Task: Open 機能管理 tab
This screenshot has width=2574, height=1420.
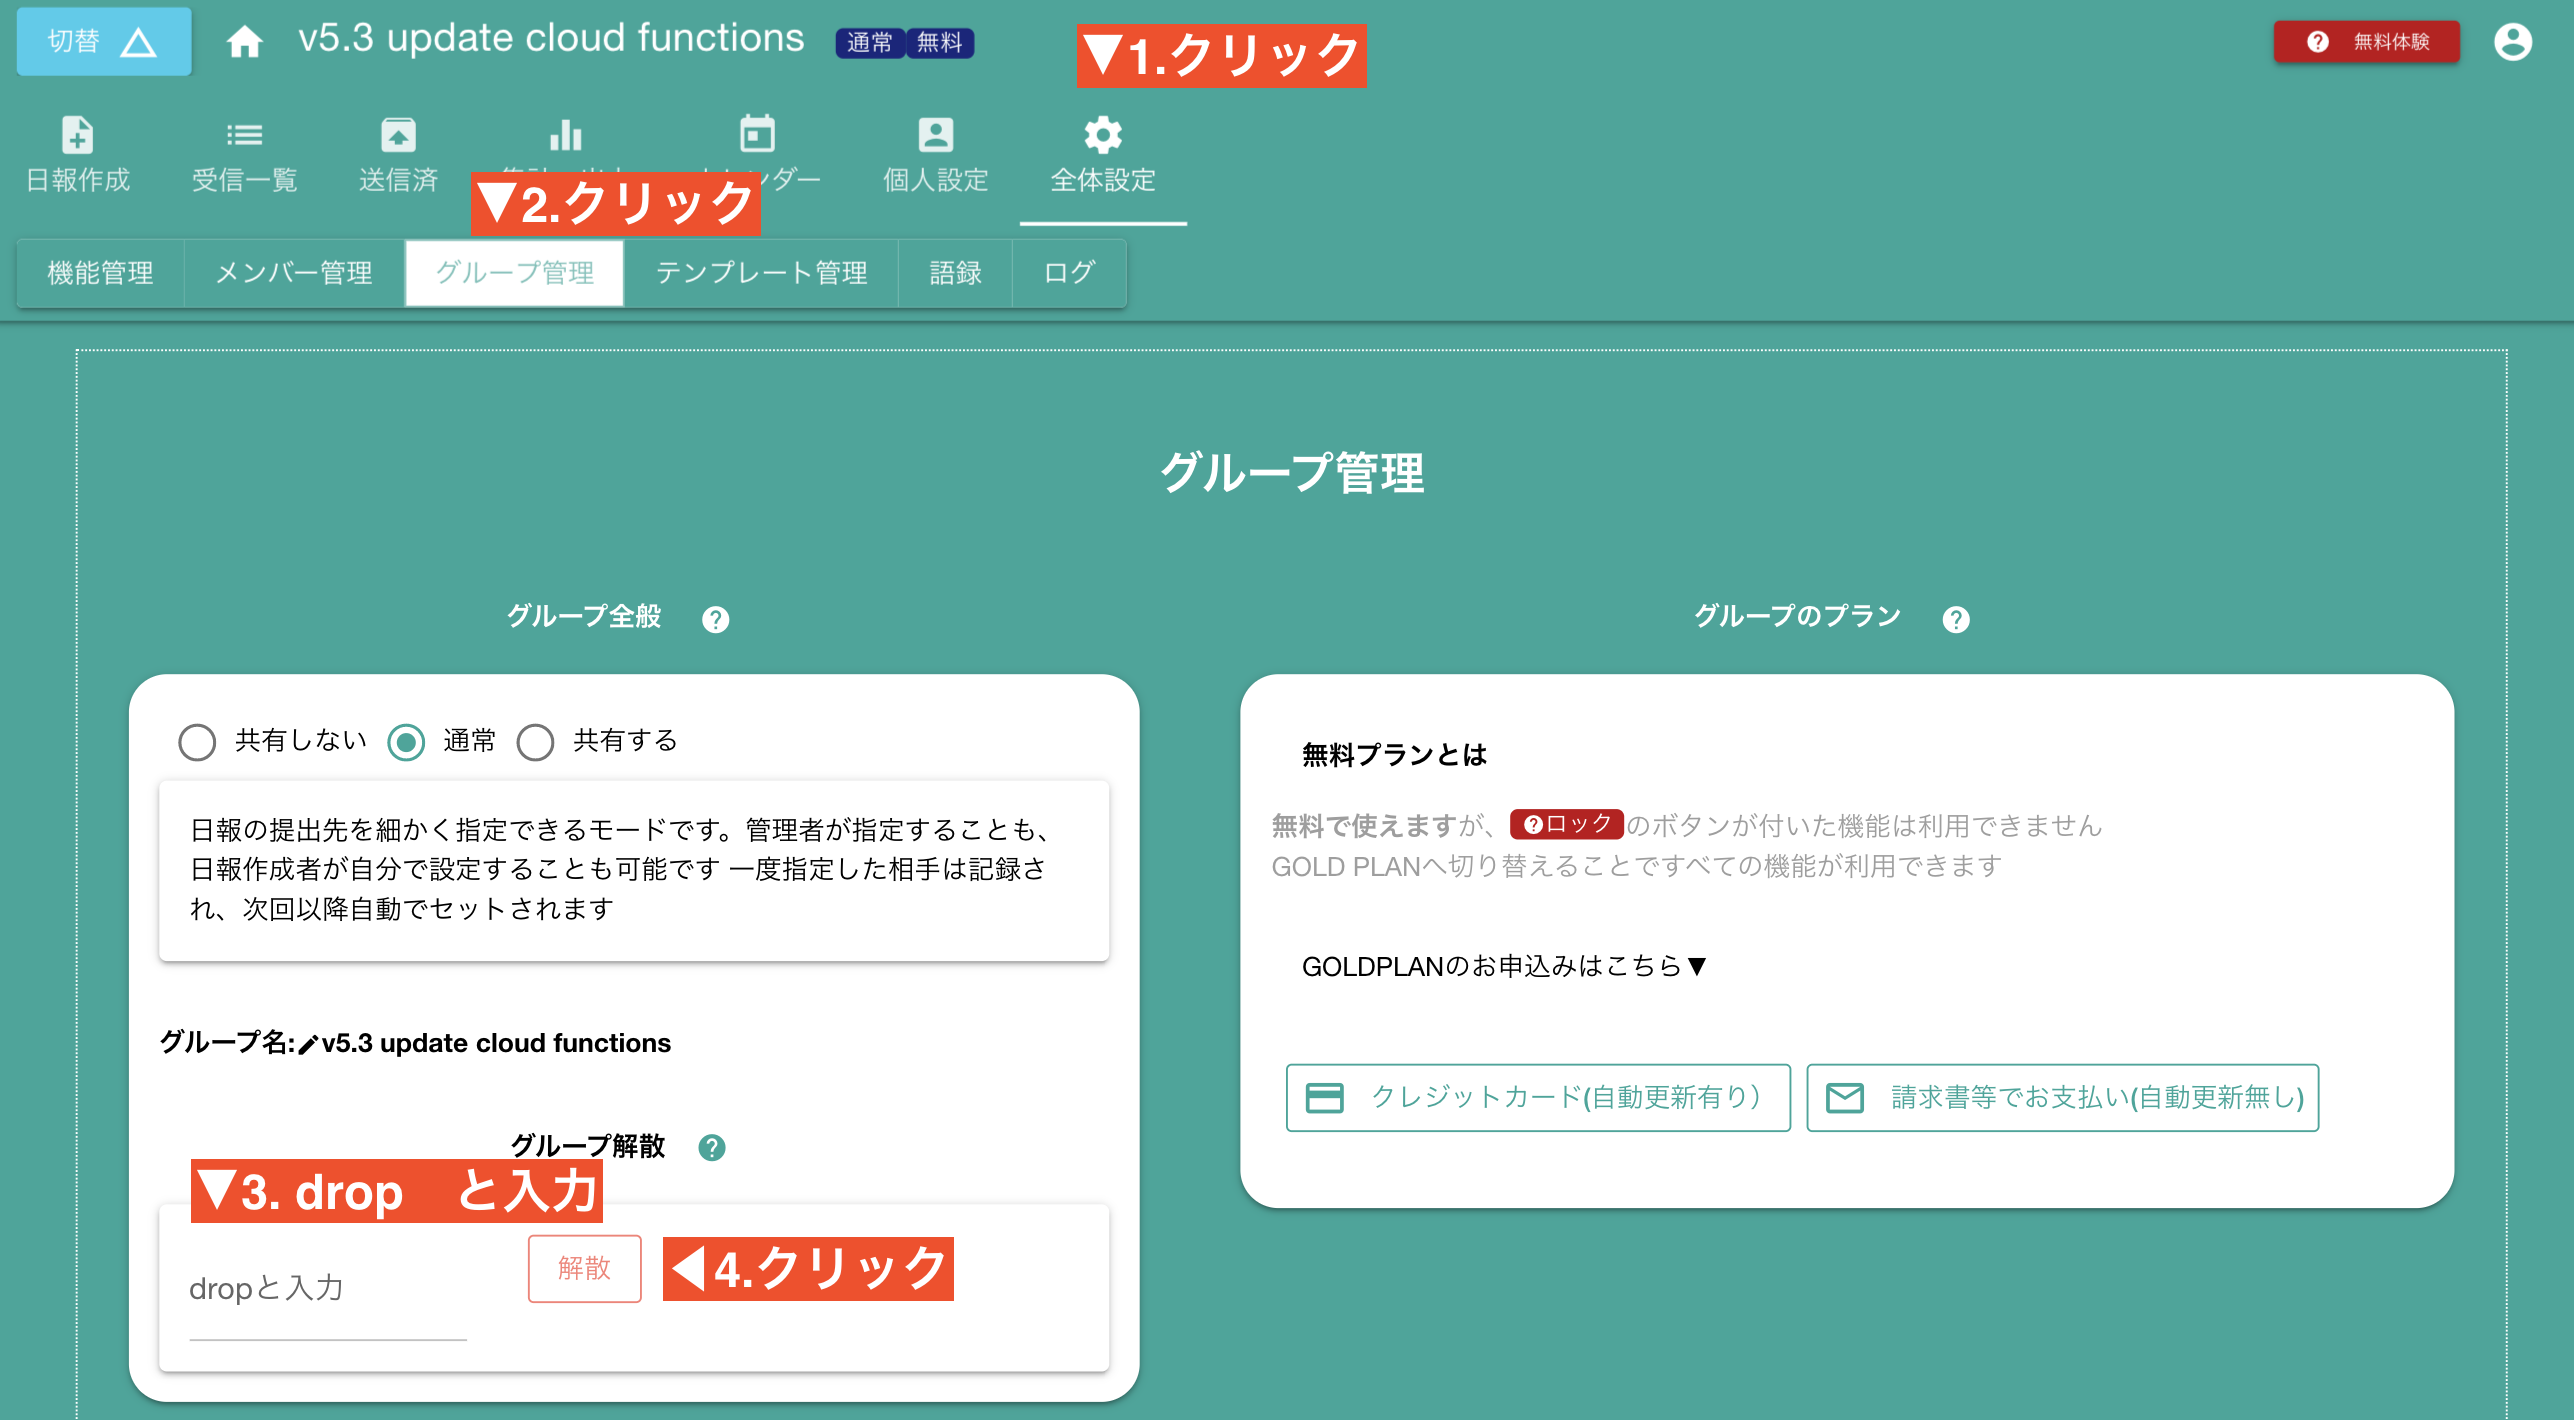Action: click(100, 273)
